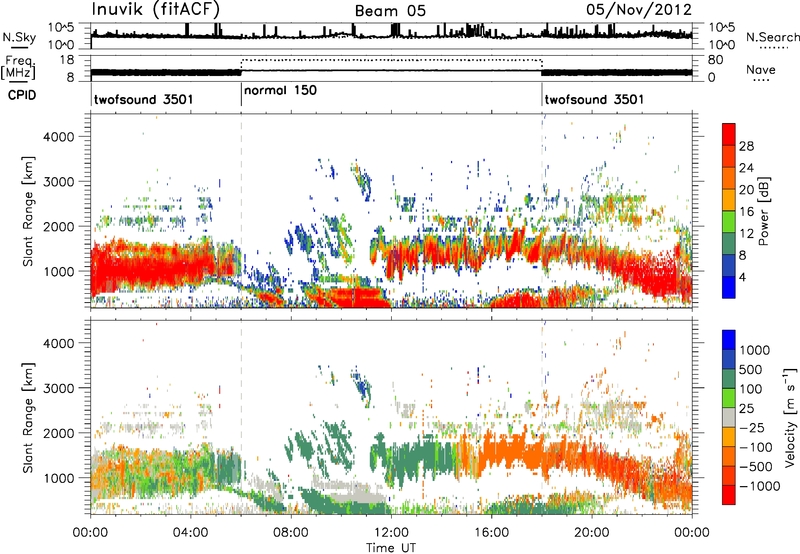Image resolution: width=800 pixels, height=554 pixels.
Task: Click the left '10^5' noise tick label
Action: (61, 27)
